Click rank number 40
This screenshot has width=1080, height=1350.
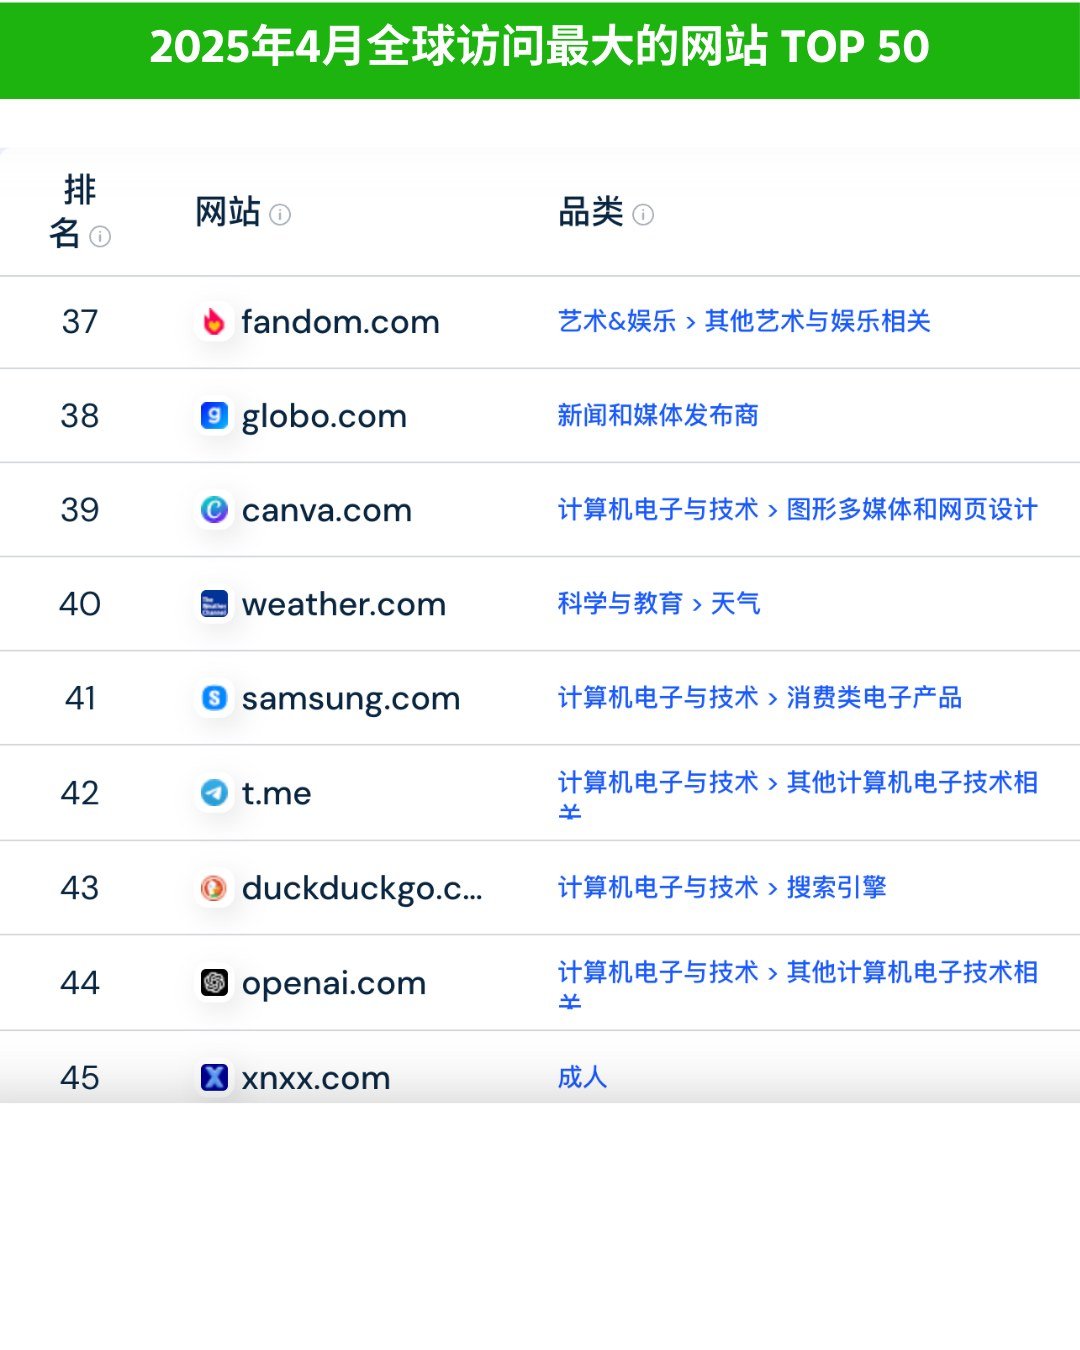(80, 604)
